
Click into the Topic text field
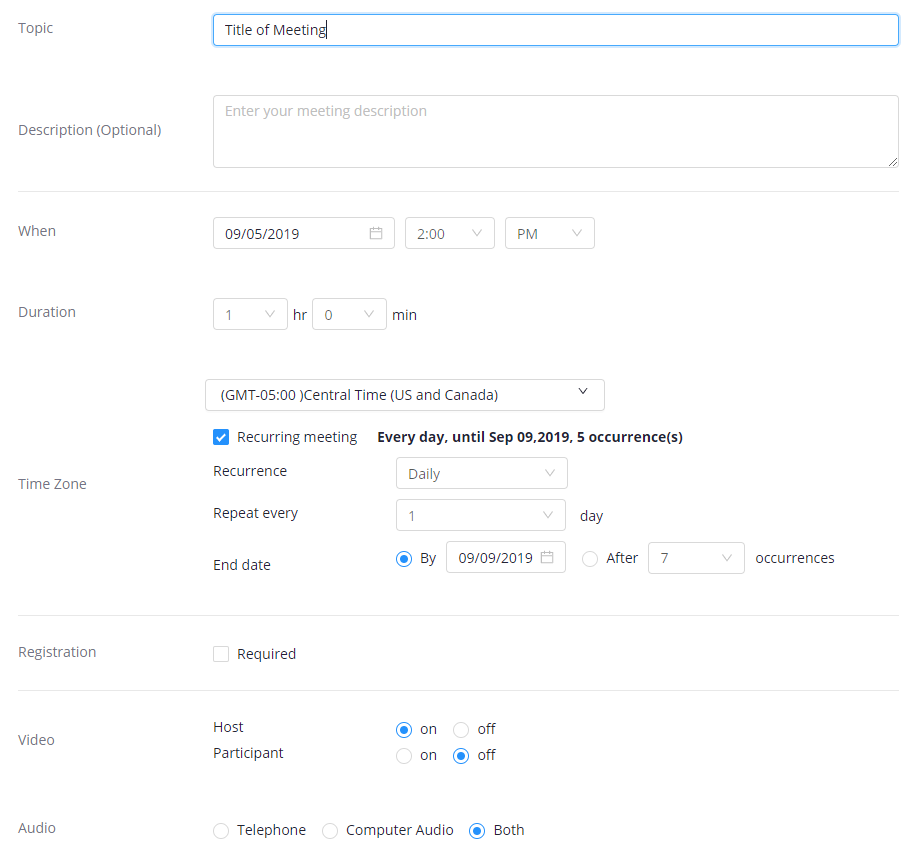(555, 30)
